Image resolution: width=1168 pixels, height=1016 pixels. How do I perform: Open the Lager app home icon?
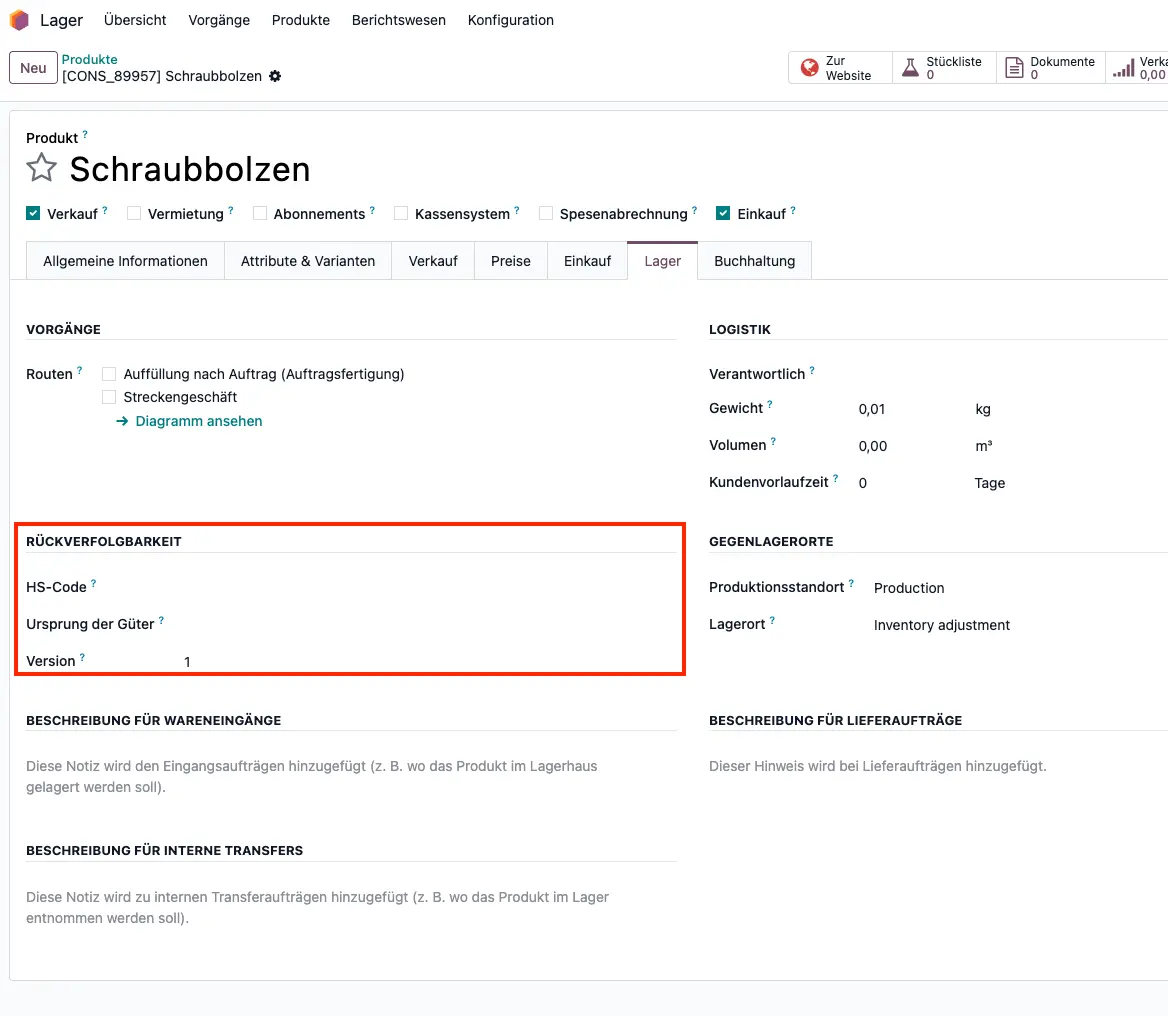pos(17,19)
